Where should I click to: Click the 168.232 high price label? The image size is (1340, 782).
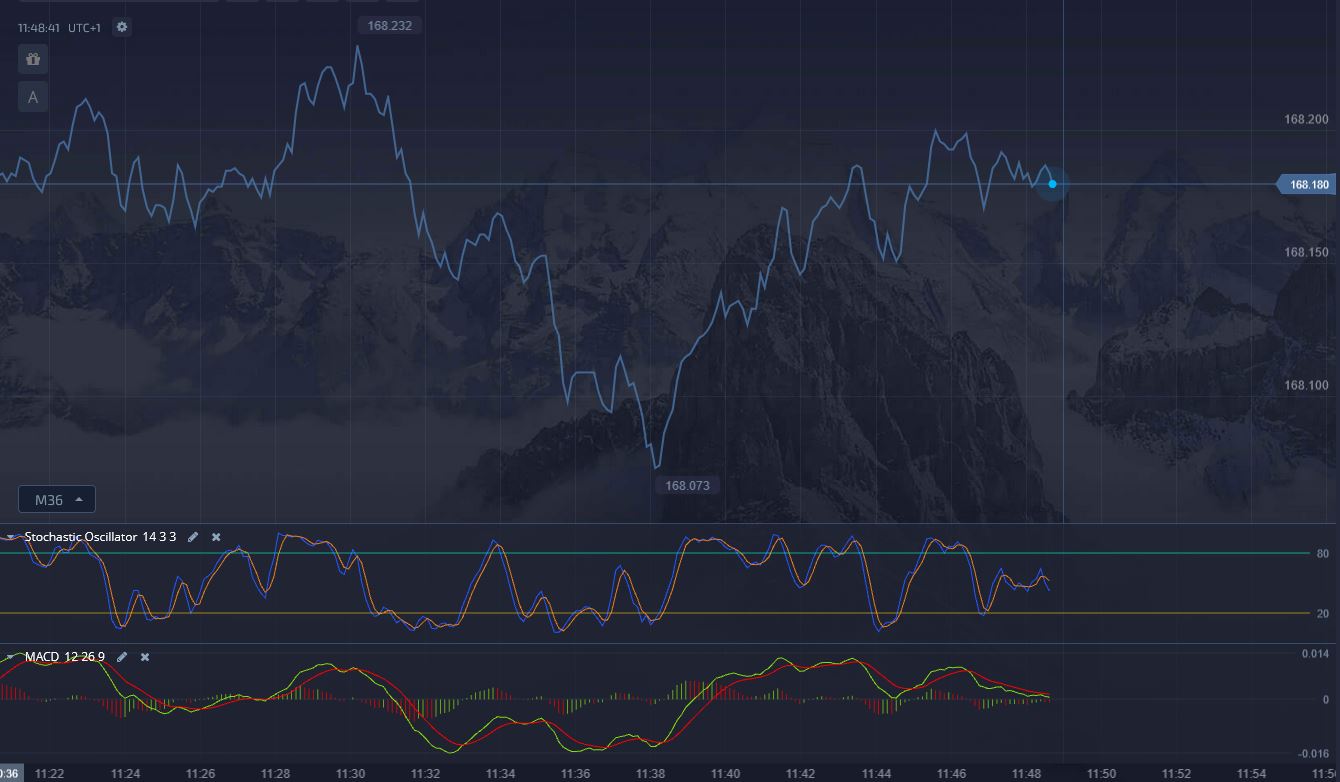389,25
